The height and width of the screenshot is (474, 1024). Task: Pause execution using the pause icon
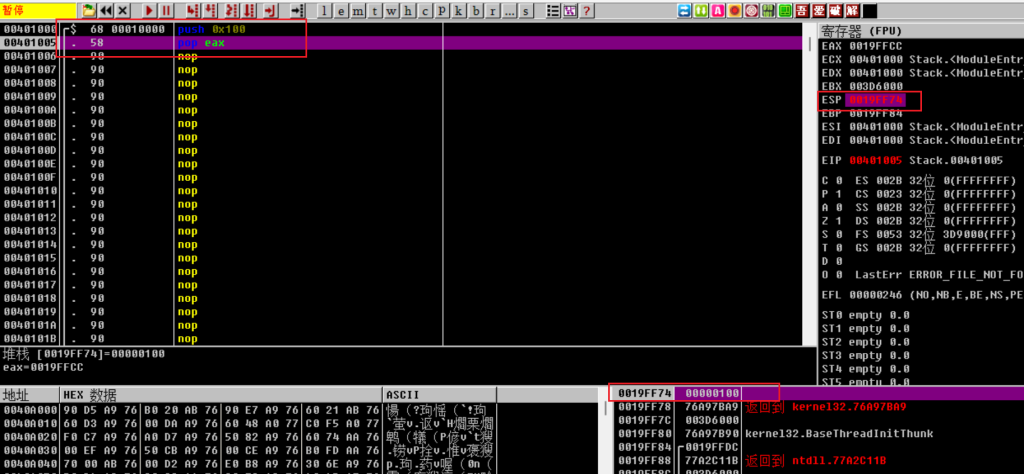pos(167,9)
